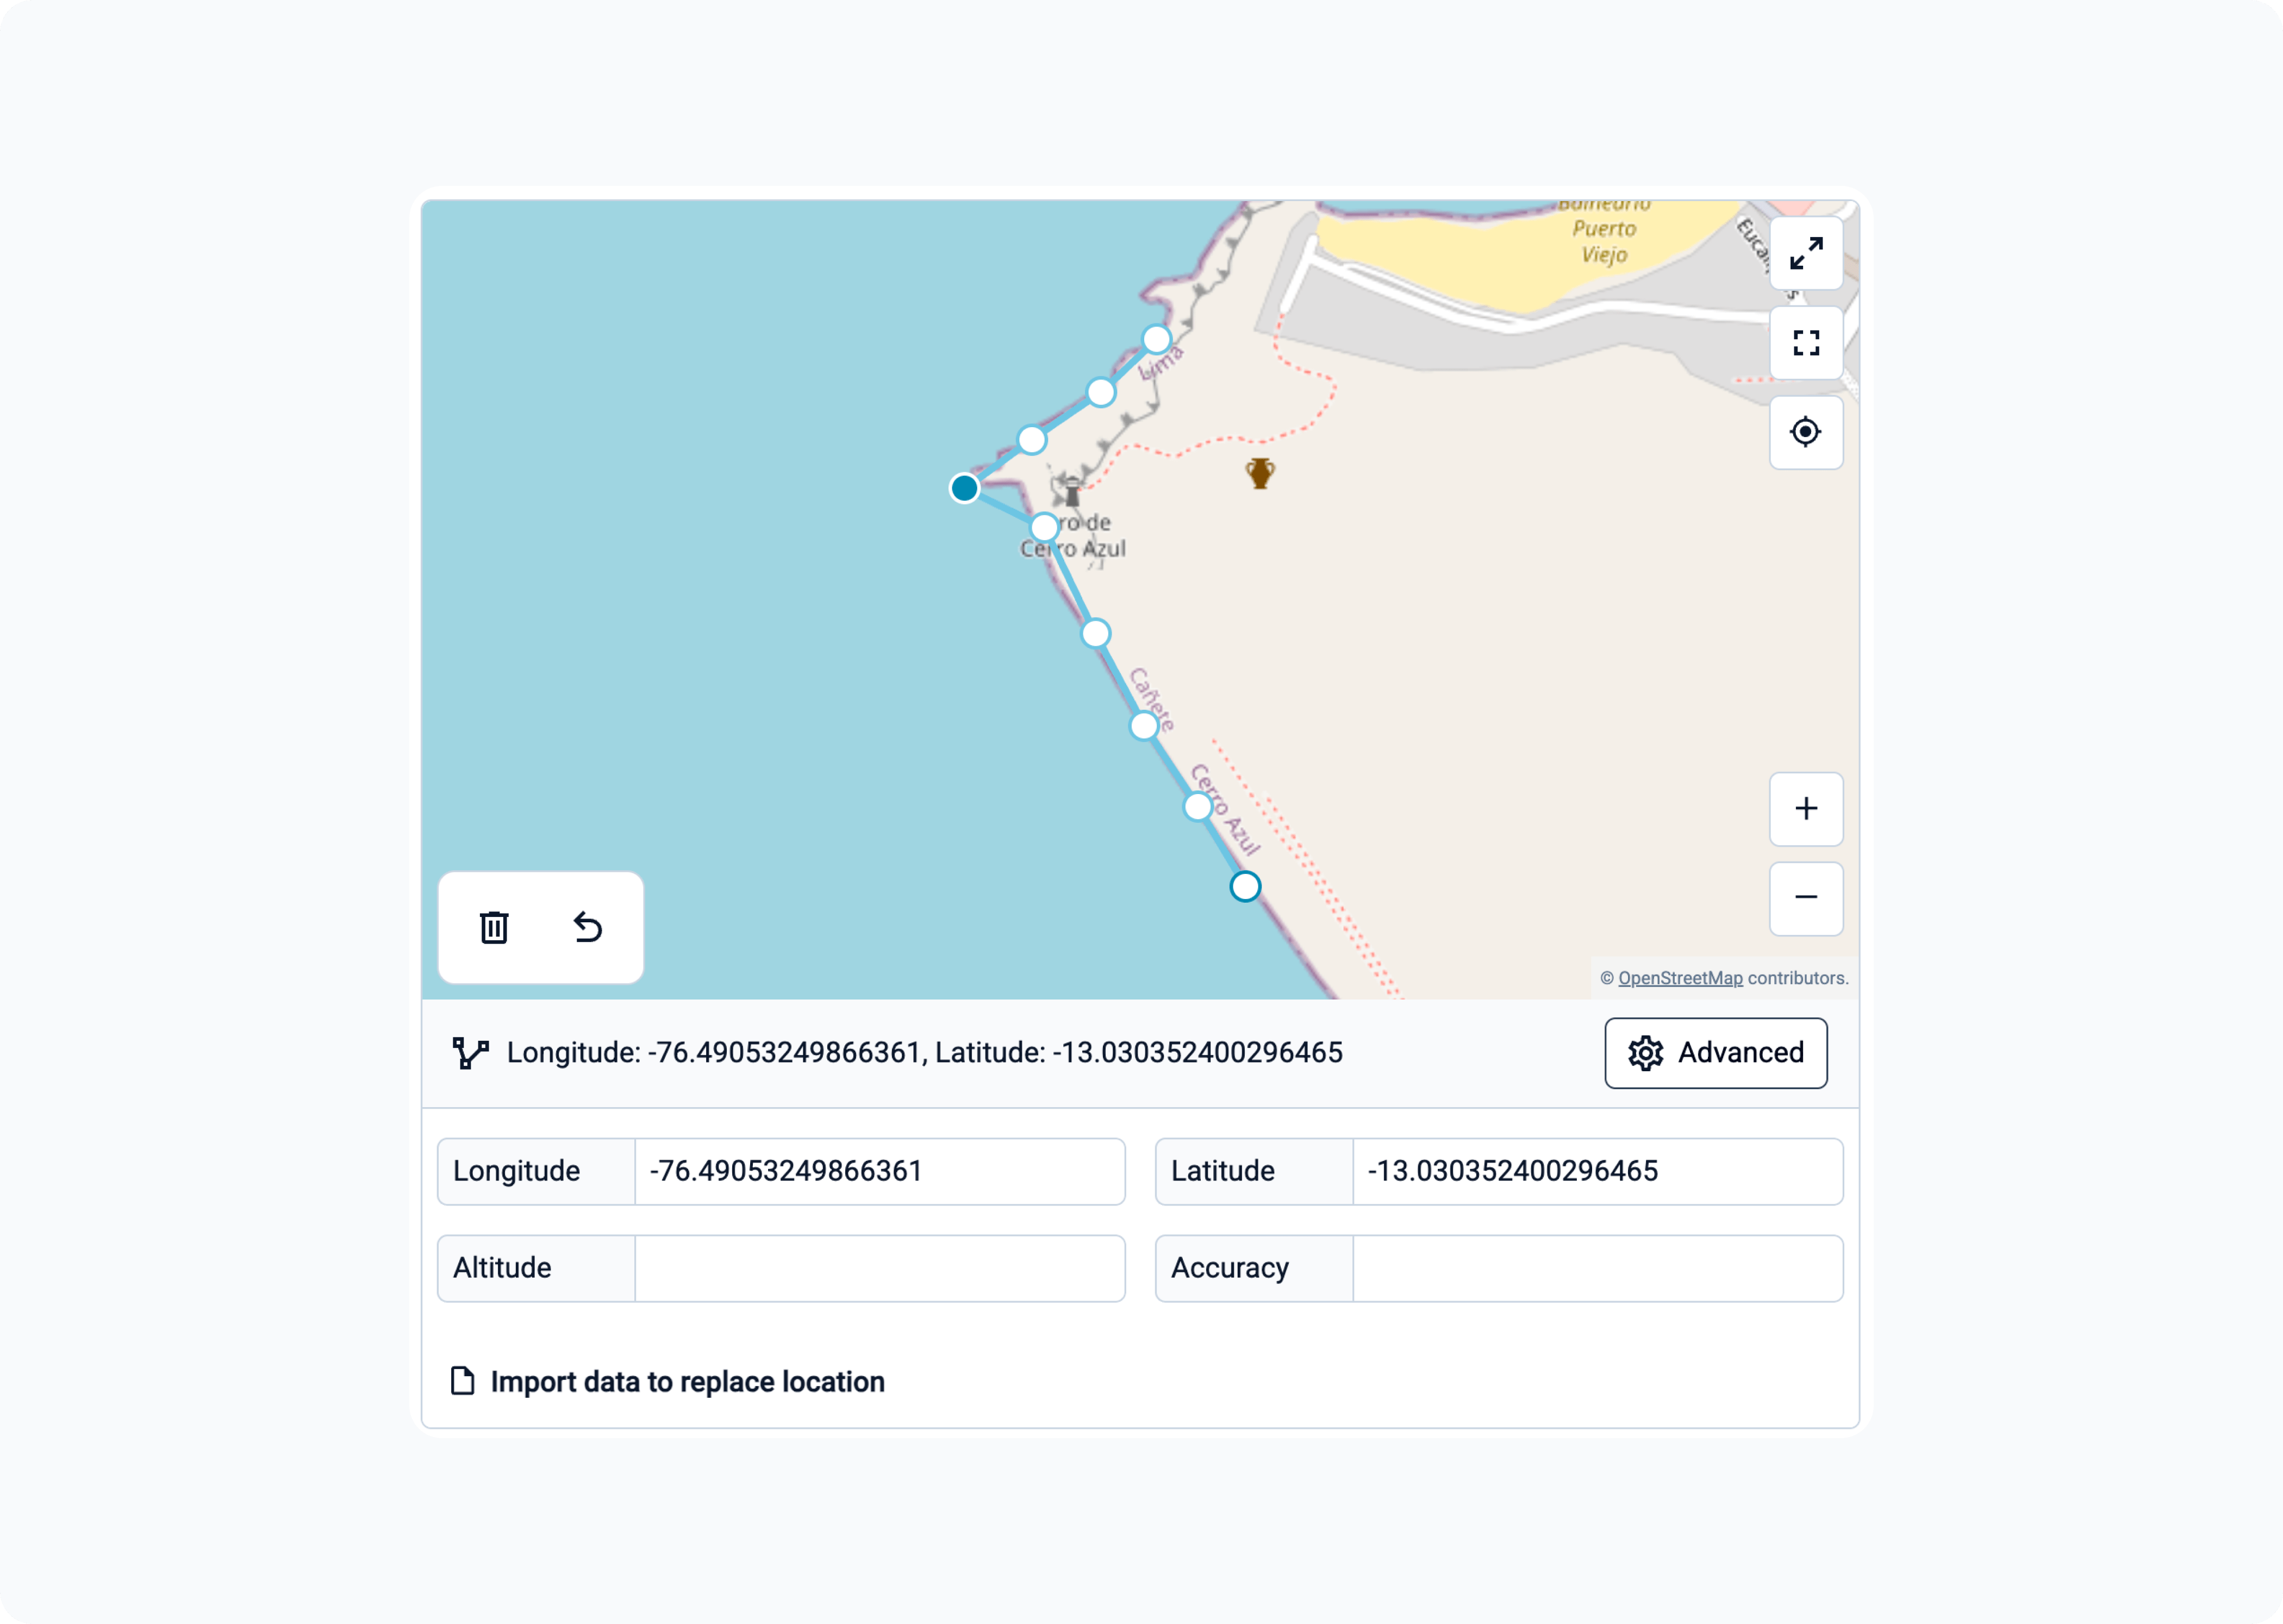The height and width of the screenshot is (1624, 2283).
Task: Zoom out using the minus icon
Action: pos(1806,898)
